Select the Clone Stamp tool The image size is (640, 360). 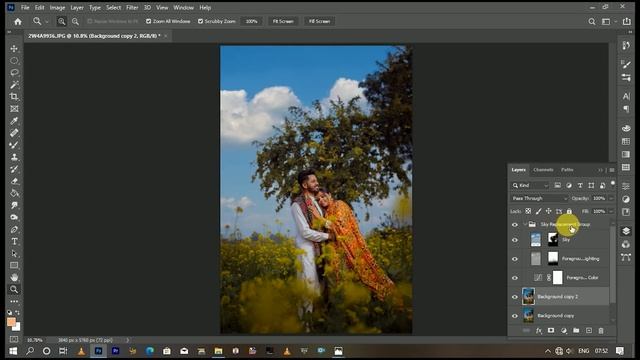(x=14, y=157)
